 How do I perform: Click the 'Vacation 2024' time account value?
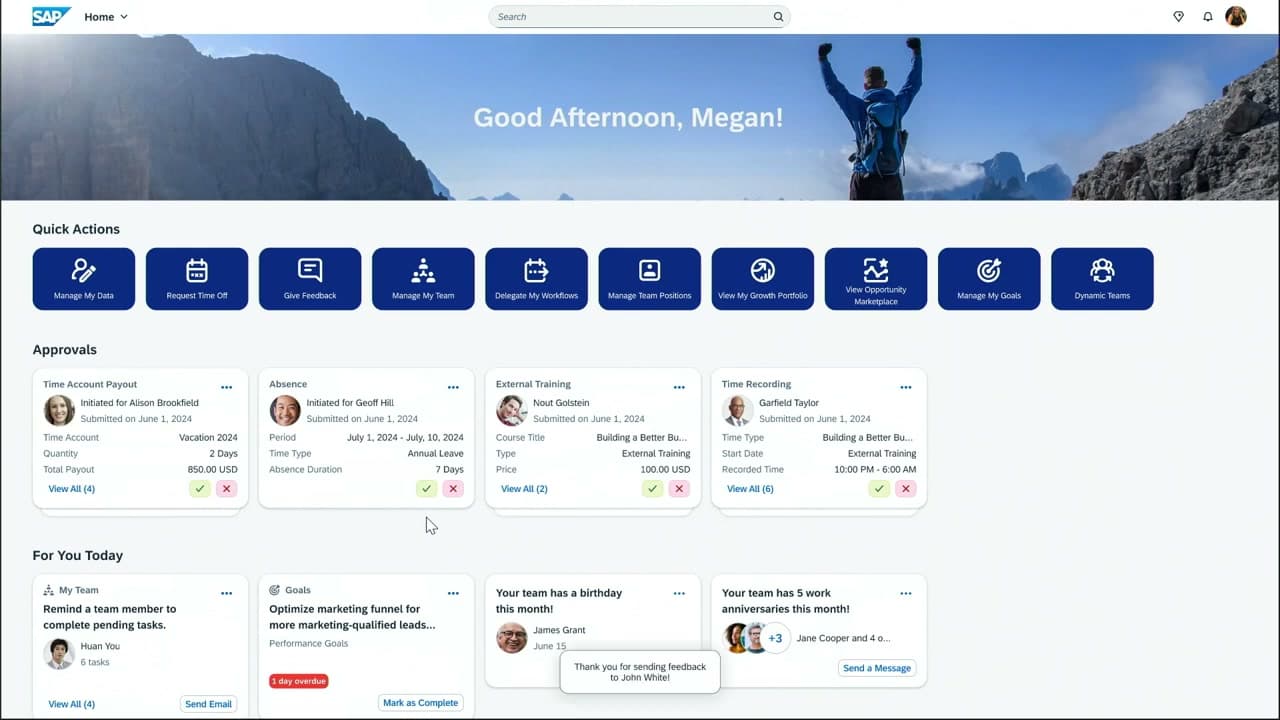pos(208,438)
